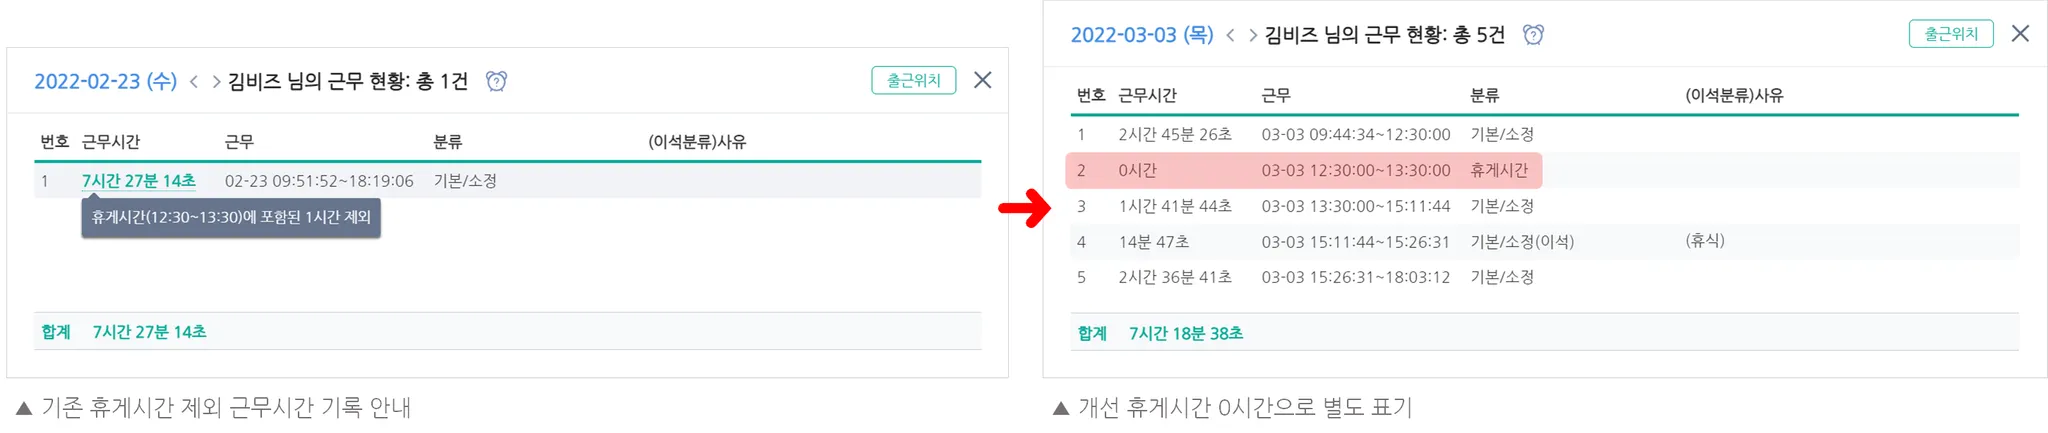Click the alarm clock icon in 2022-03-03 panel
2048x433 pixels.
pyautogui.click(x=1533, y=35)
